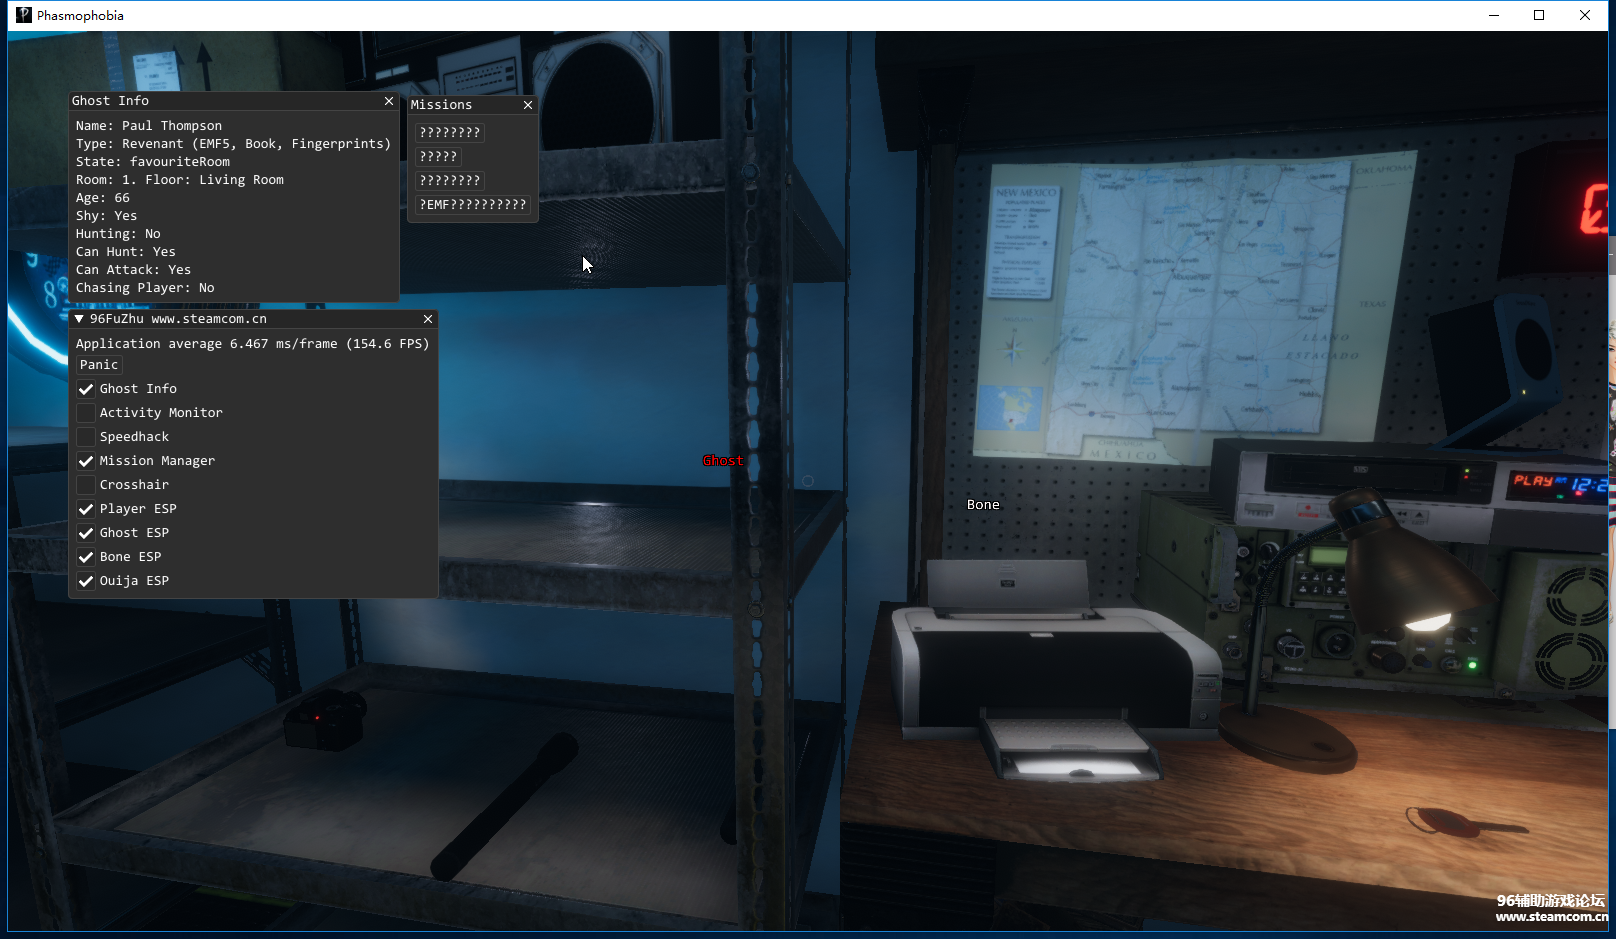
Task: Click the first mission button
Action: click(x=449, y=133)
